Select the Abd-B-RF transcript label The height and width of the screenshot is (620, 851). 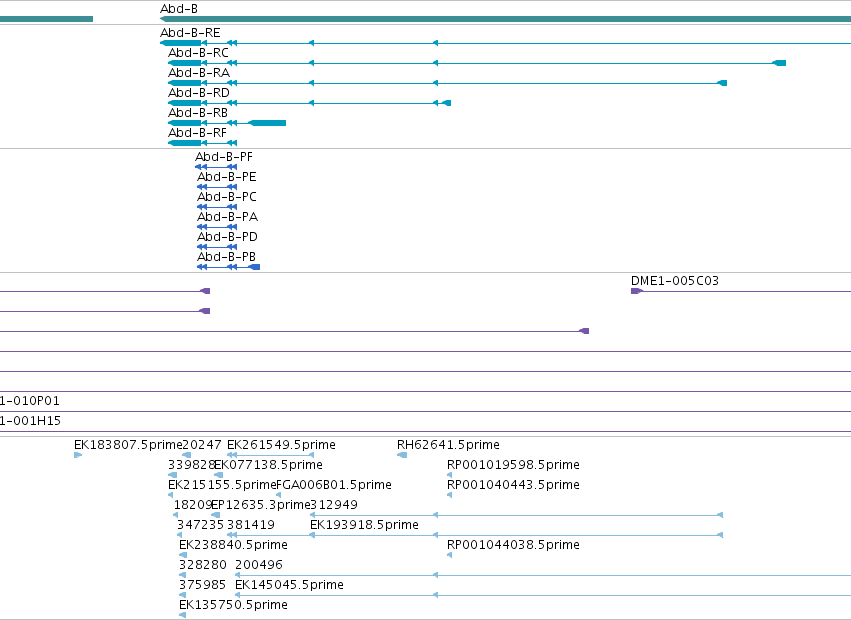[198, 133]
